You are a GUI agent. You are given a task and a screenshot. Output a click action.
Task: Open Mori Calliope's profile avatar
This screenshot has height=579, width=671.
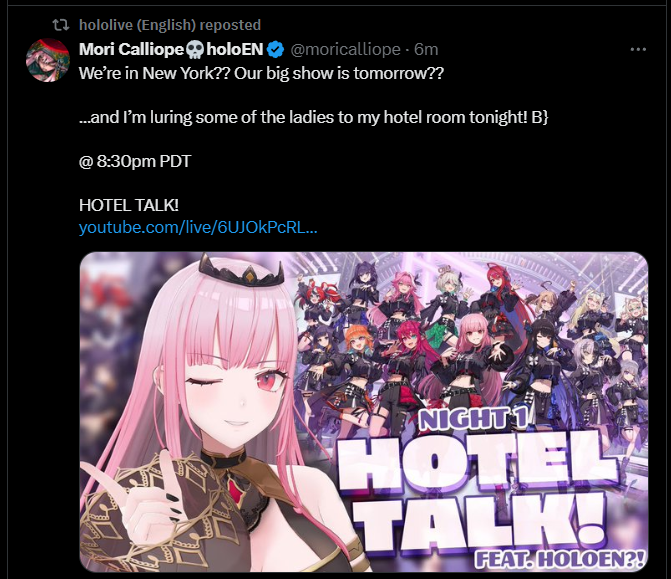[48, 60]
